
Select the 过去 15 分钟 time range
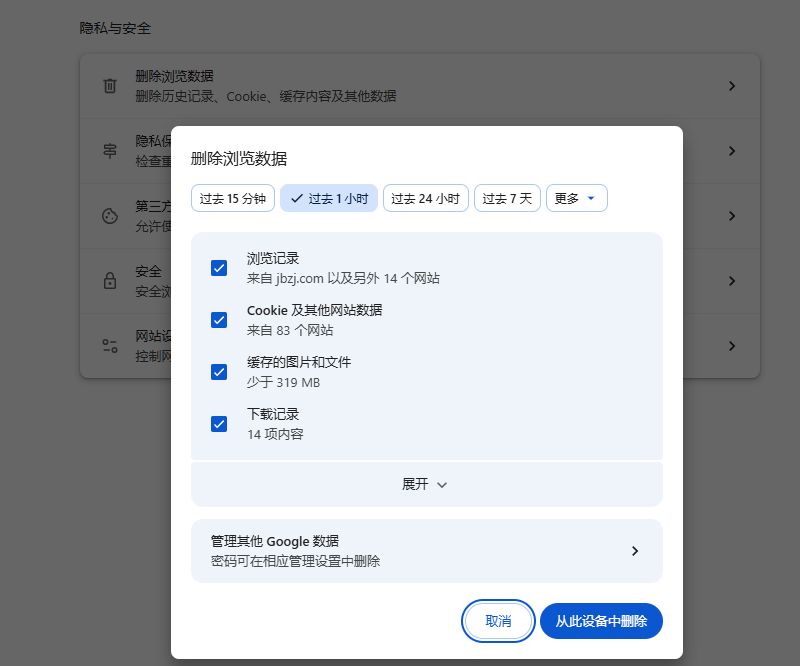pyautogui.click(x=233, y=198)
